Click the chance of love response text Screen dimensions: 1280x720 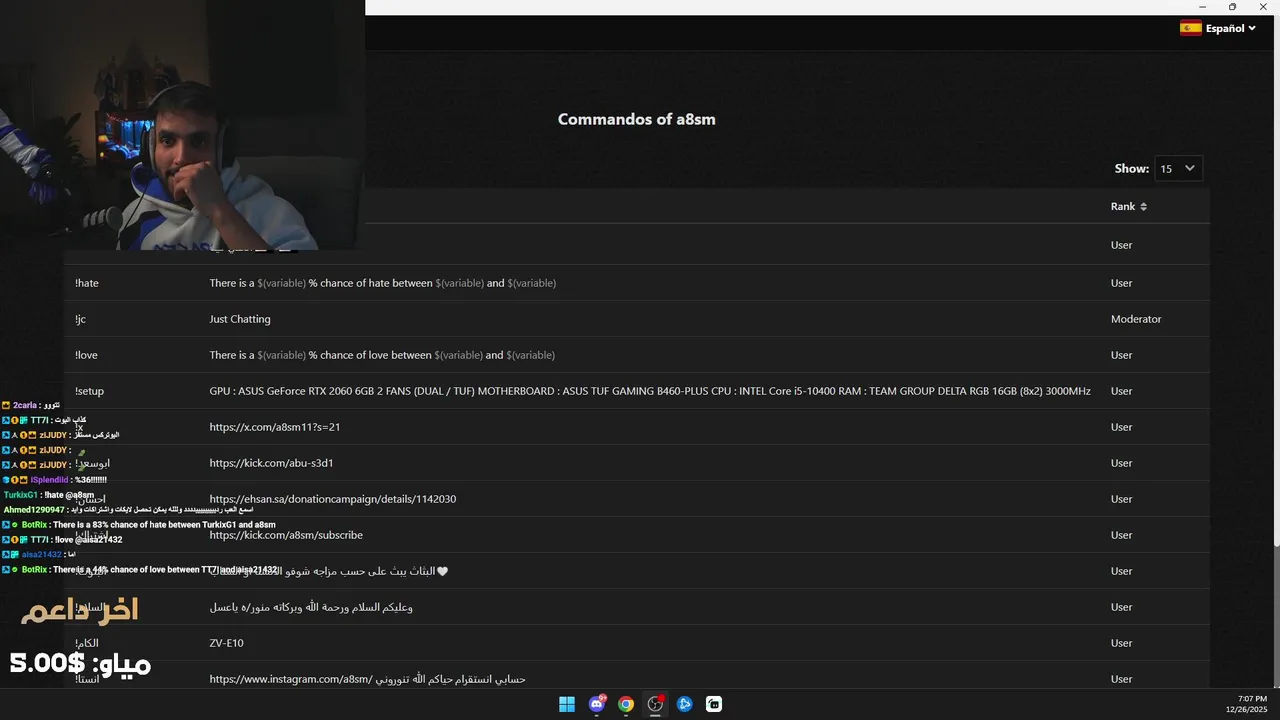click(x=382, y=355)
